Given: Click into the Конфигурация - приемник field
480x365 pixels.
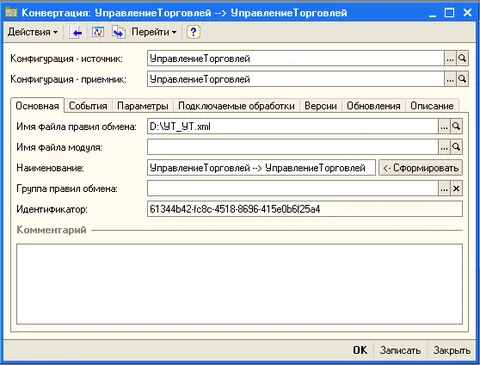Looking at the screenshot, I should coord(296,79).
